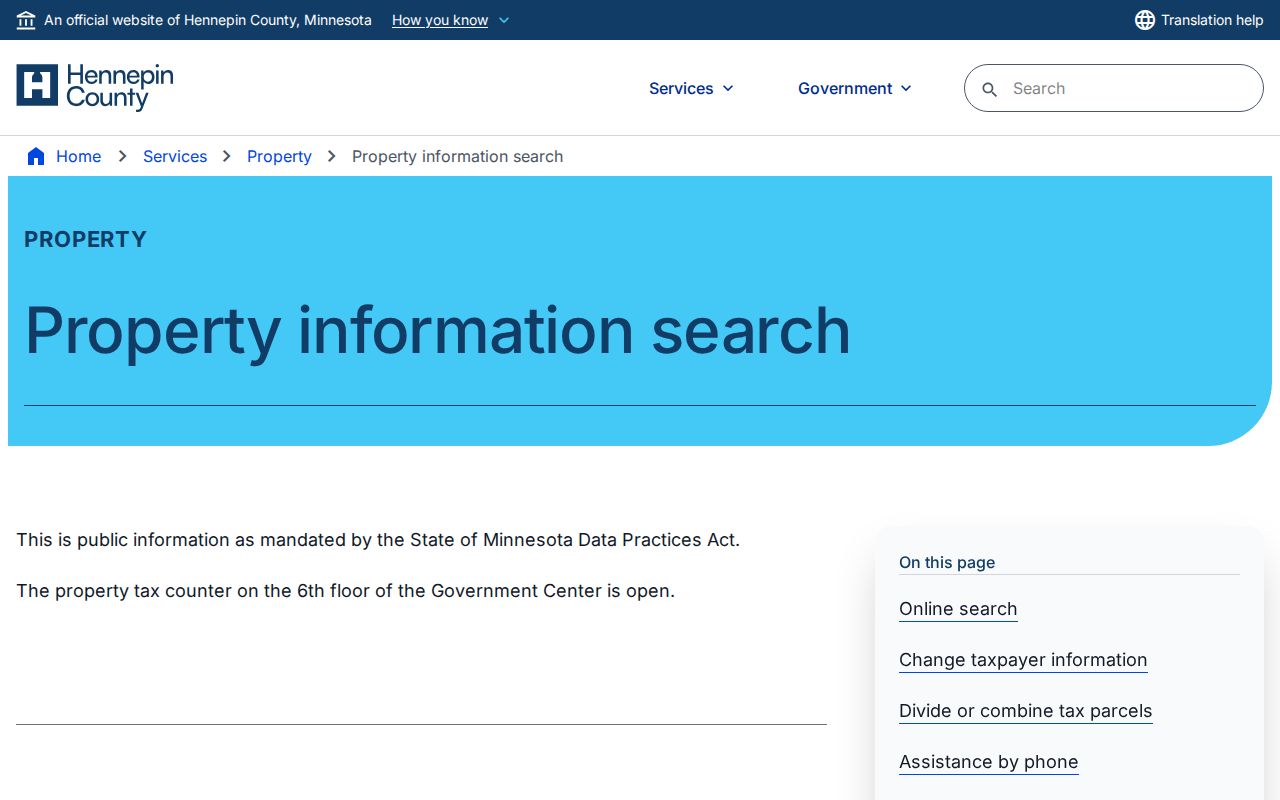The height and width of the screenshot is (800, 1280).
Task: Click the globe icon for translation
Action: [1145, 20]
